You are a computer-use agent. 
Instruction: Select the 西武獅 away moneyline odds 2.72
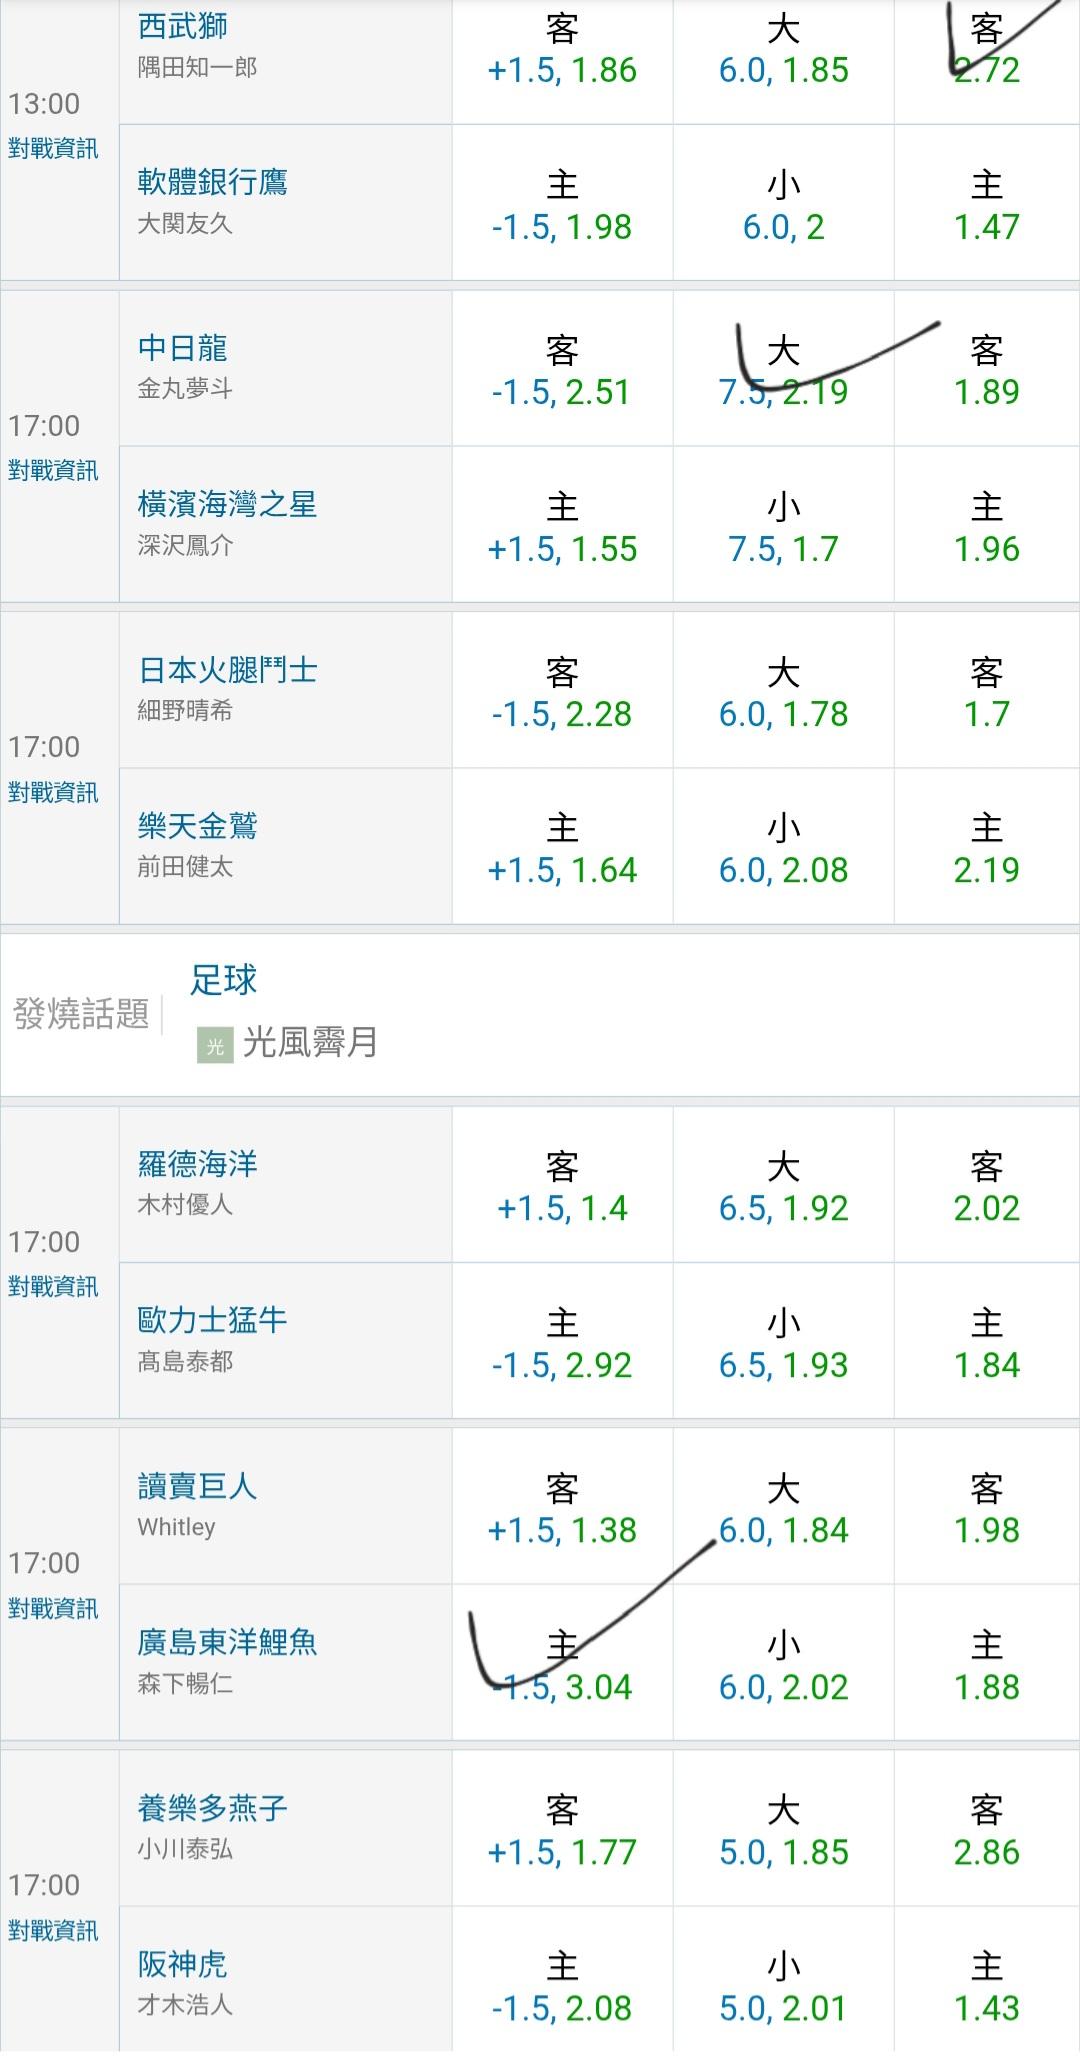[x=986, y=70]
